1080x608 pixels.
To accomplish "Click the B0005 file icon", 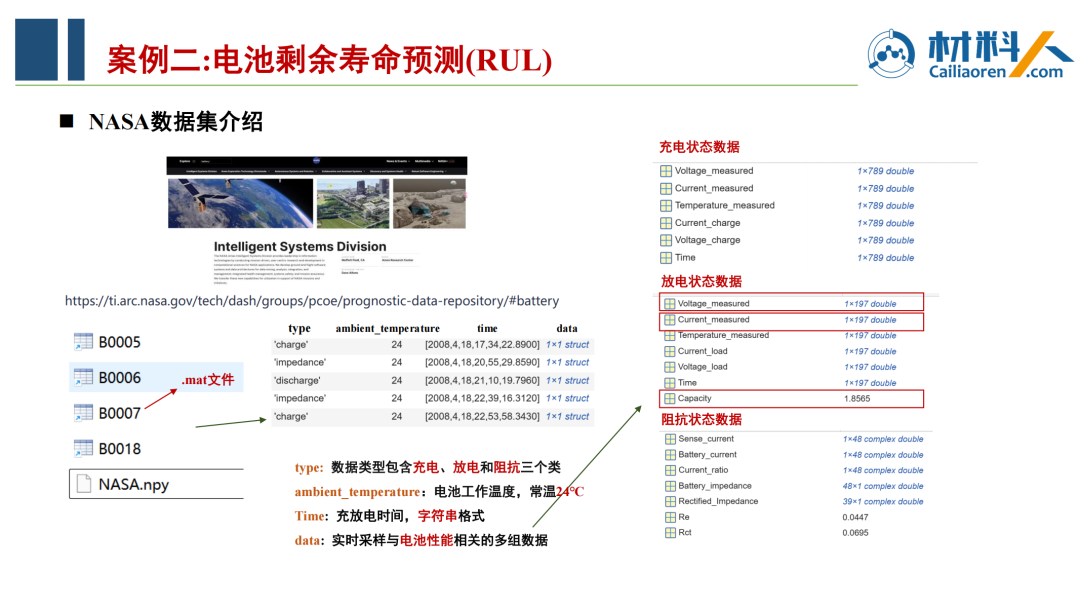I will pos(83,342).
